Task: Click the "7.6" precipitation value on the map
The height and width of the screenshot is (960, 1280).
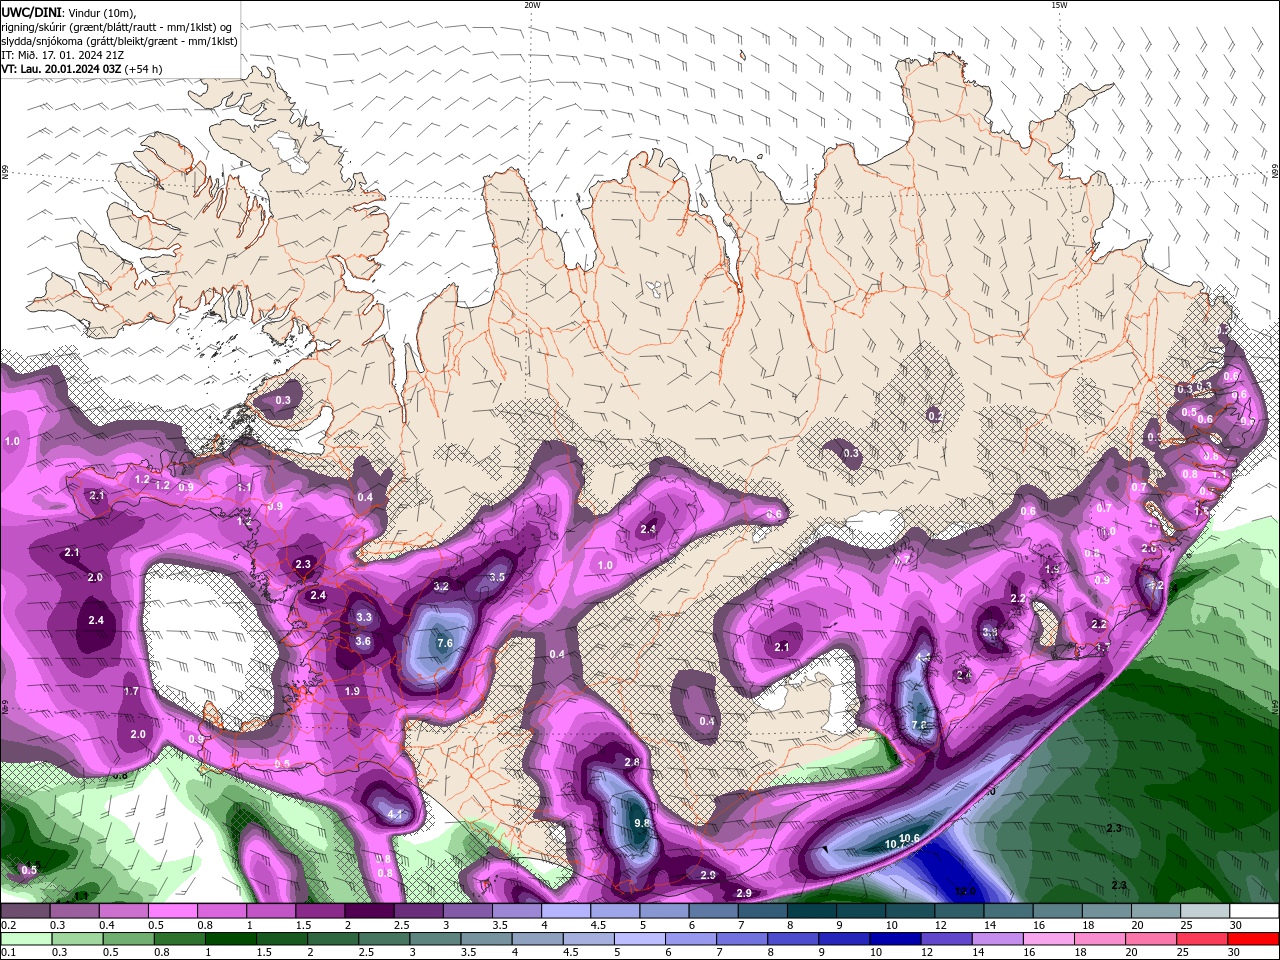Action: 445,643
